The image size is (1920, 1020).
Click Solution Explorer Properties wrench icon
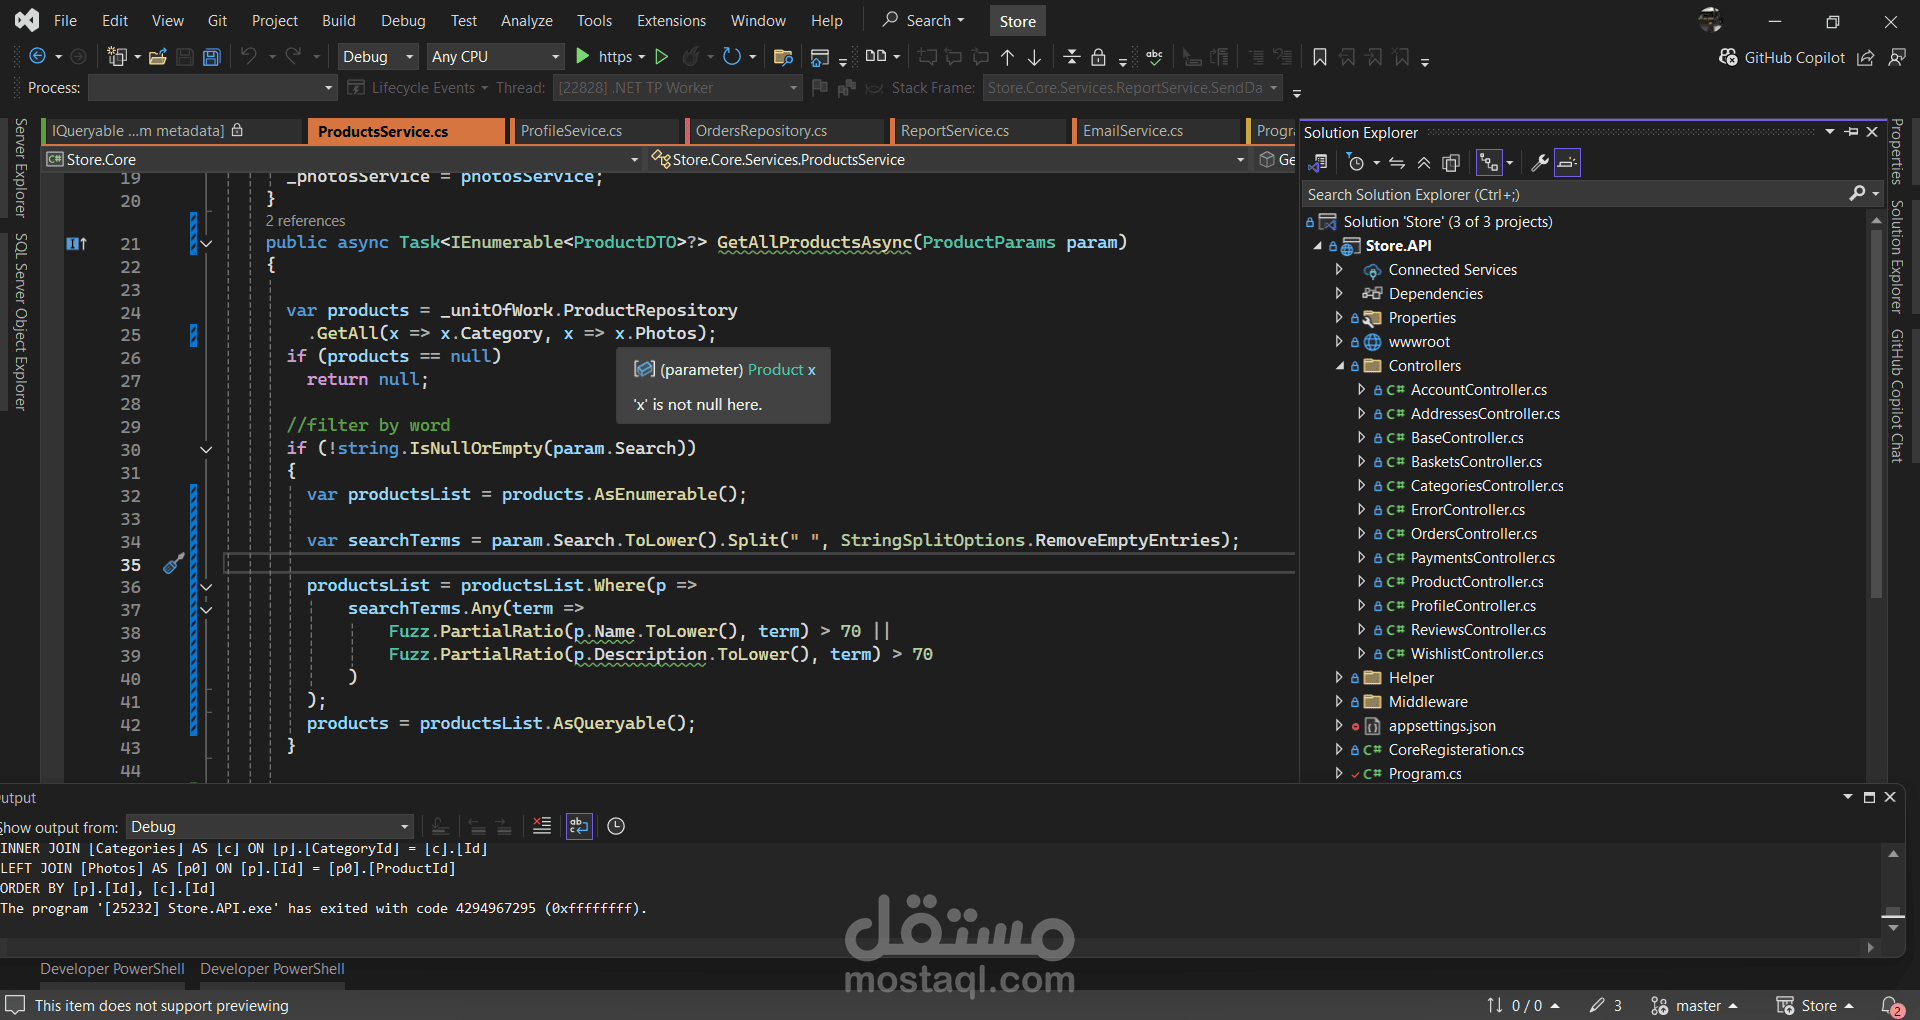pyautogui.click(x=1540, y=163)
